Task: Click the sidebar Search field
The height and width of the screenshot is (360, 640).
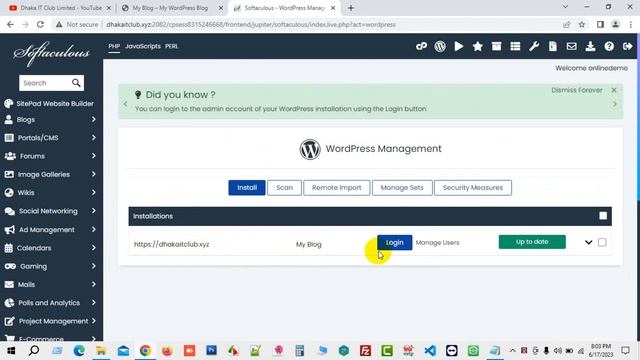Action: click(x=45, y=83)
